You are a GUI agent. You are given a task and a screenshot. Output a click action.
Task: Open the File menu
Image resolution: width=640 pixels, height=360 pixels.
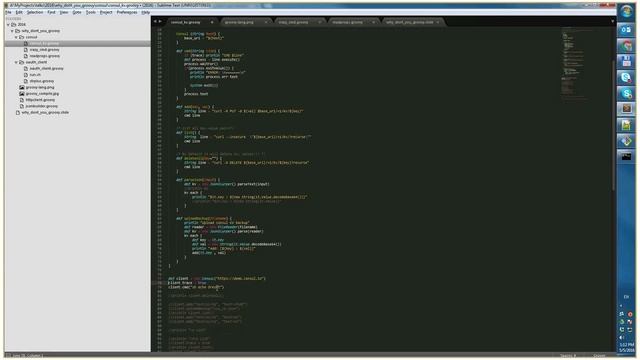8,12
